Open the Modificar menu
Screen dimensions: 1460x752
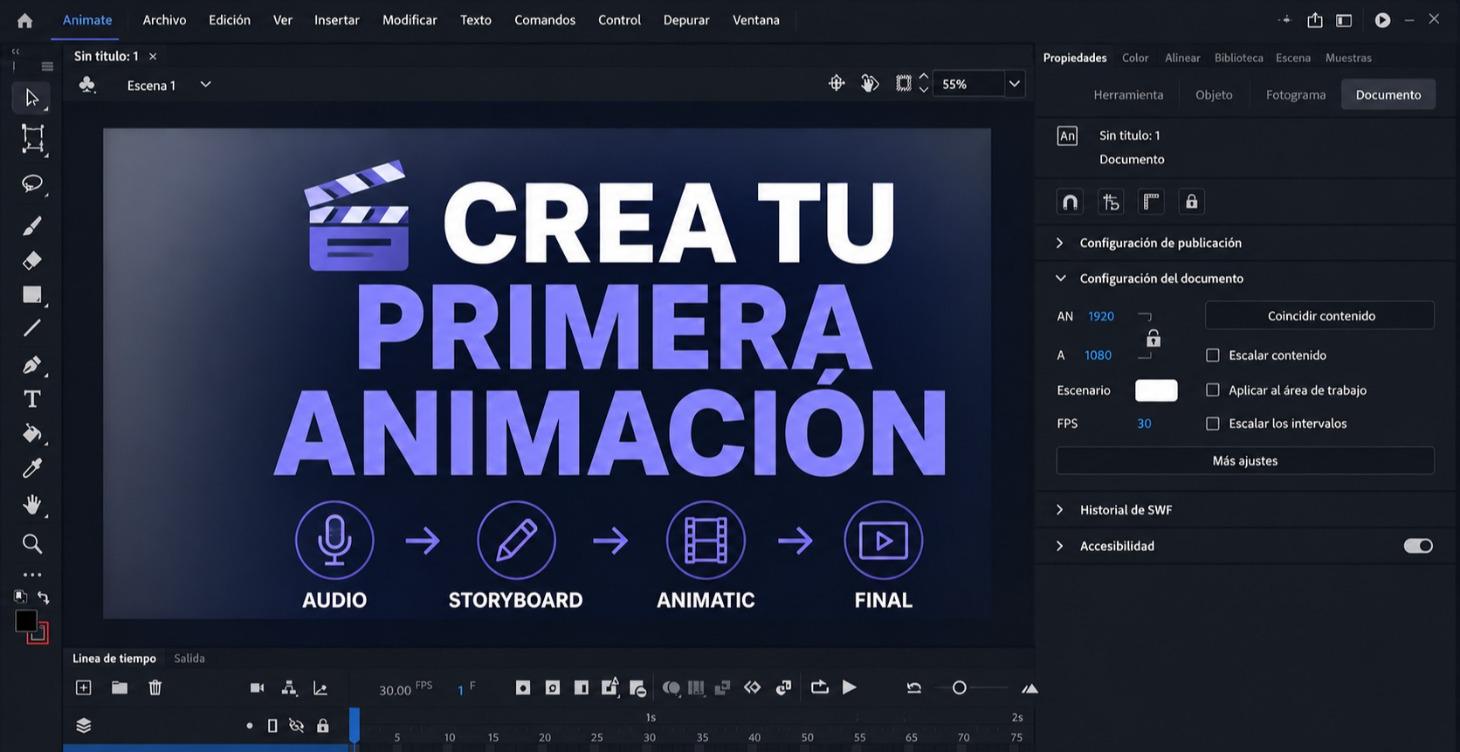coord(409,20)
